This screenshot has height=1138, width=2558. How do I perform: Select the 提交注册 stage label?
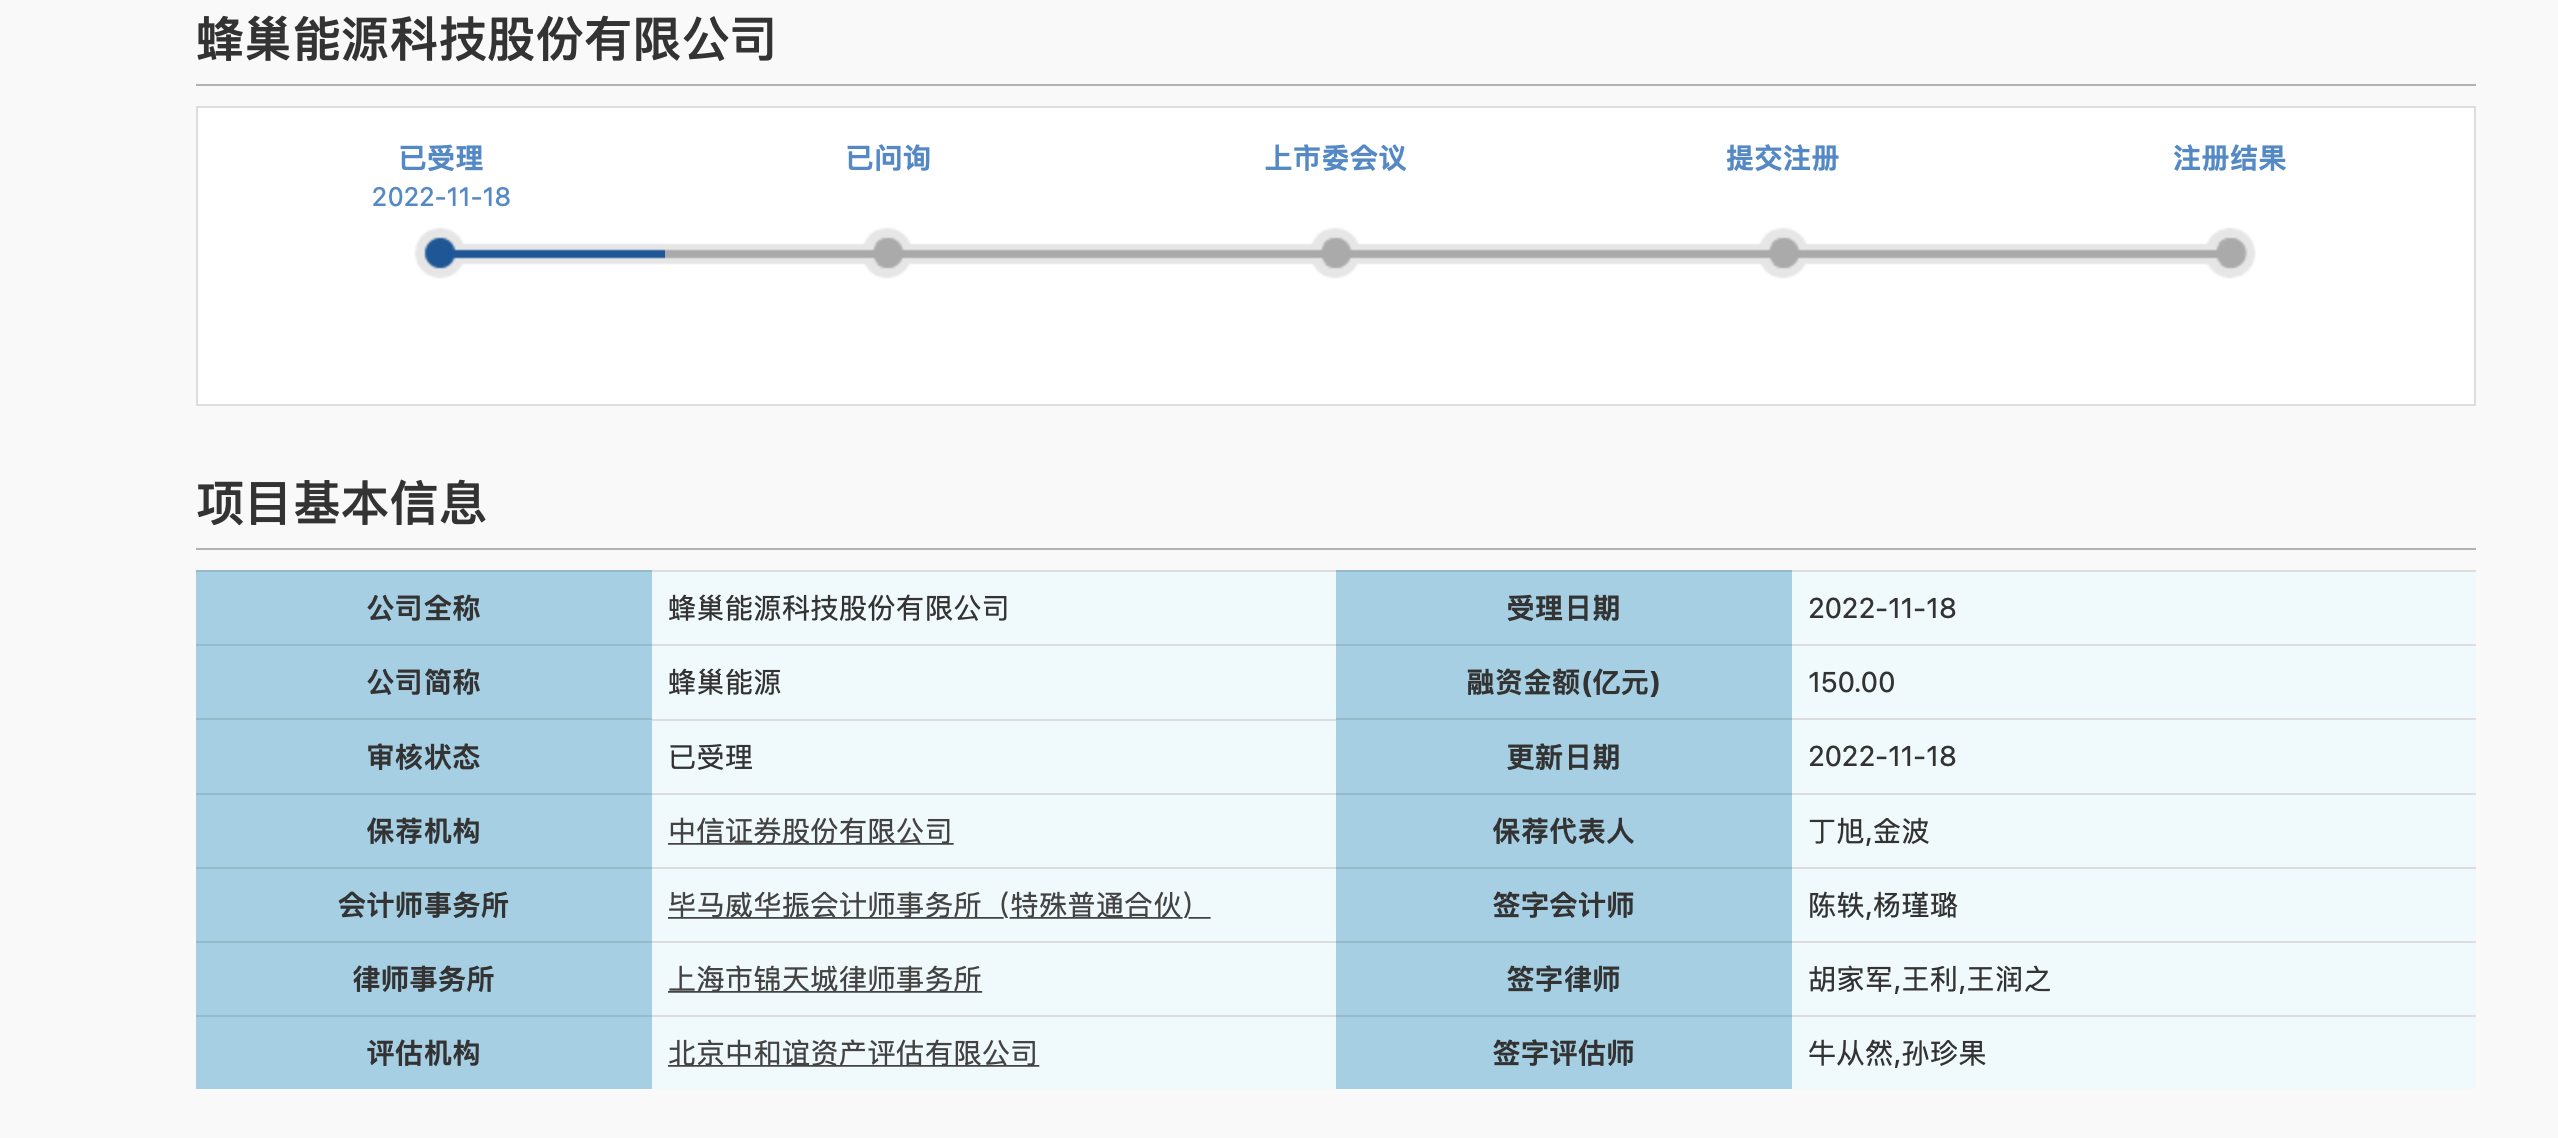(x=1782, y=158)
